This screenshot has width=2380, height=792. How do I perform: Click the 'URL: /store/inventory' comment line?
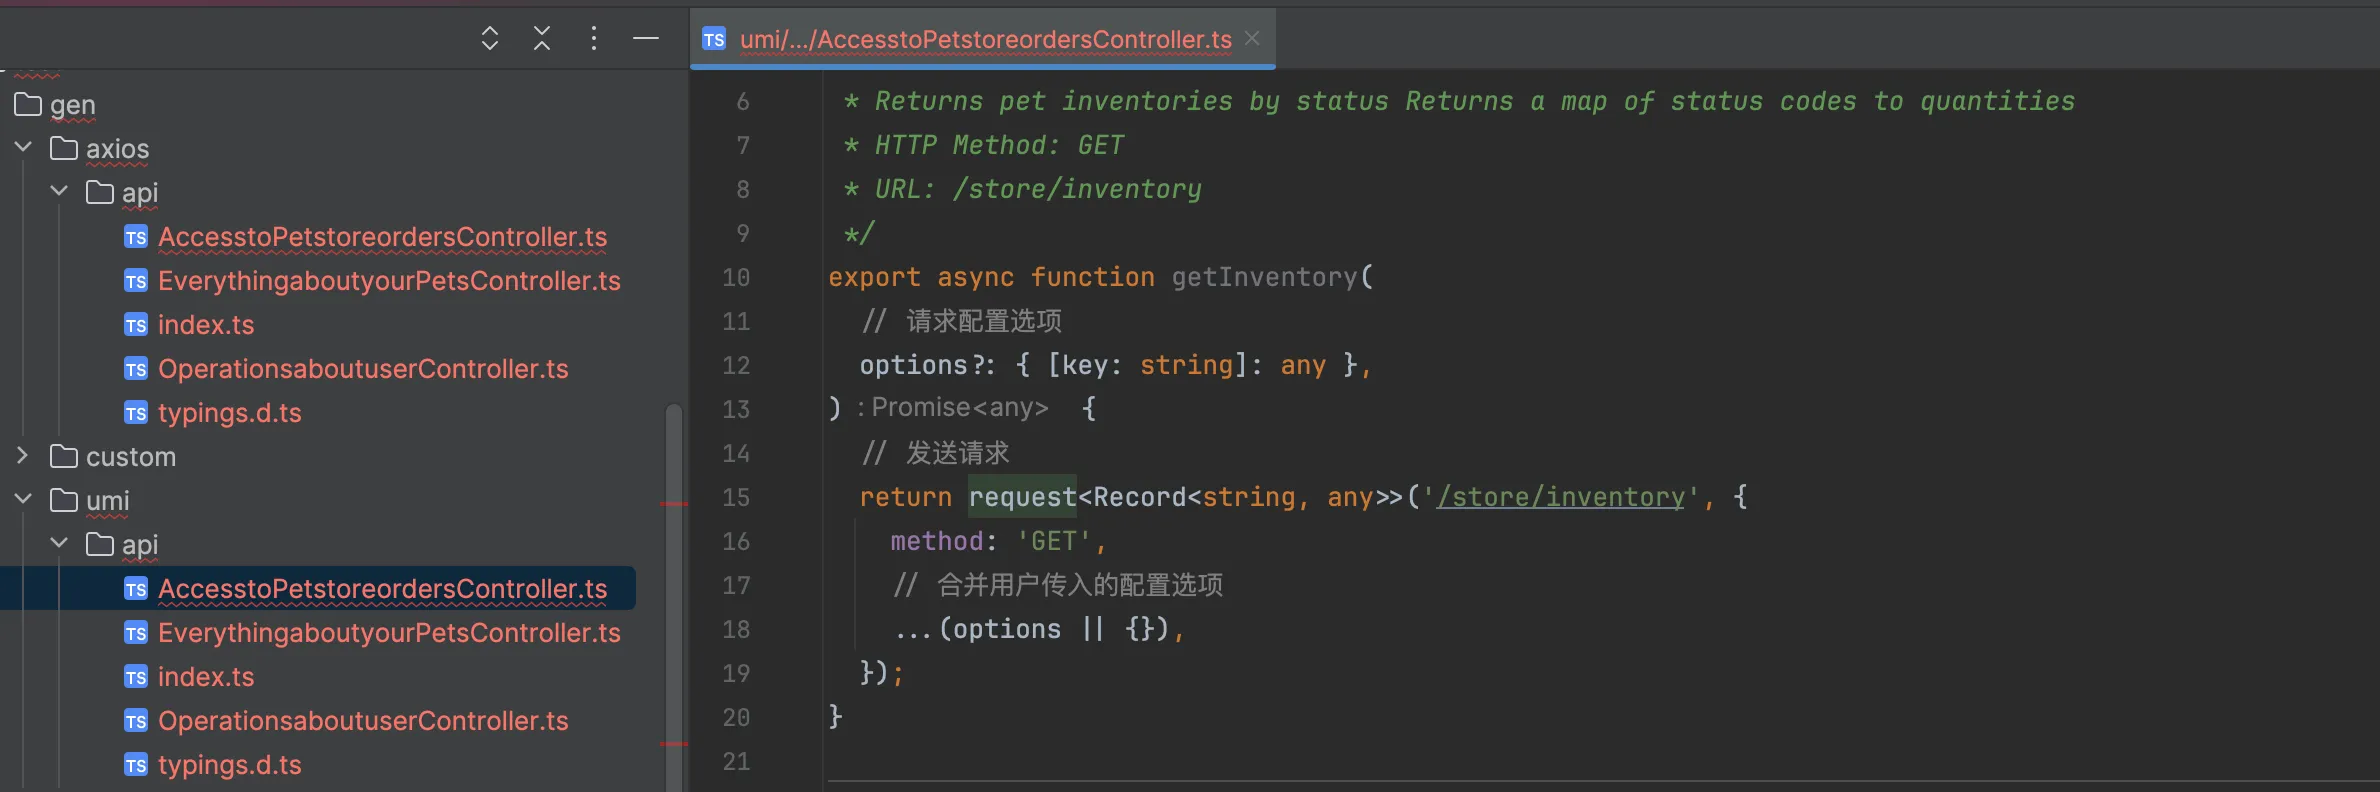(x=1023, y=189)
